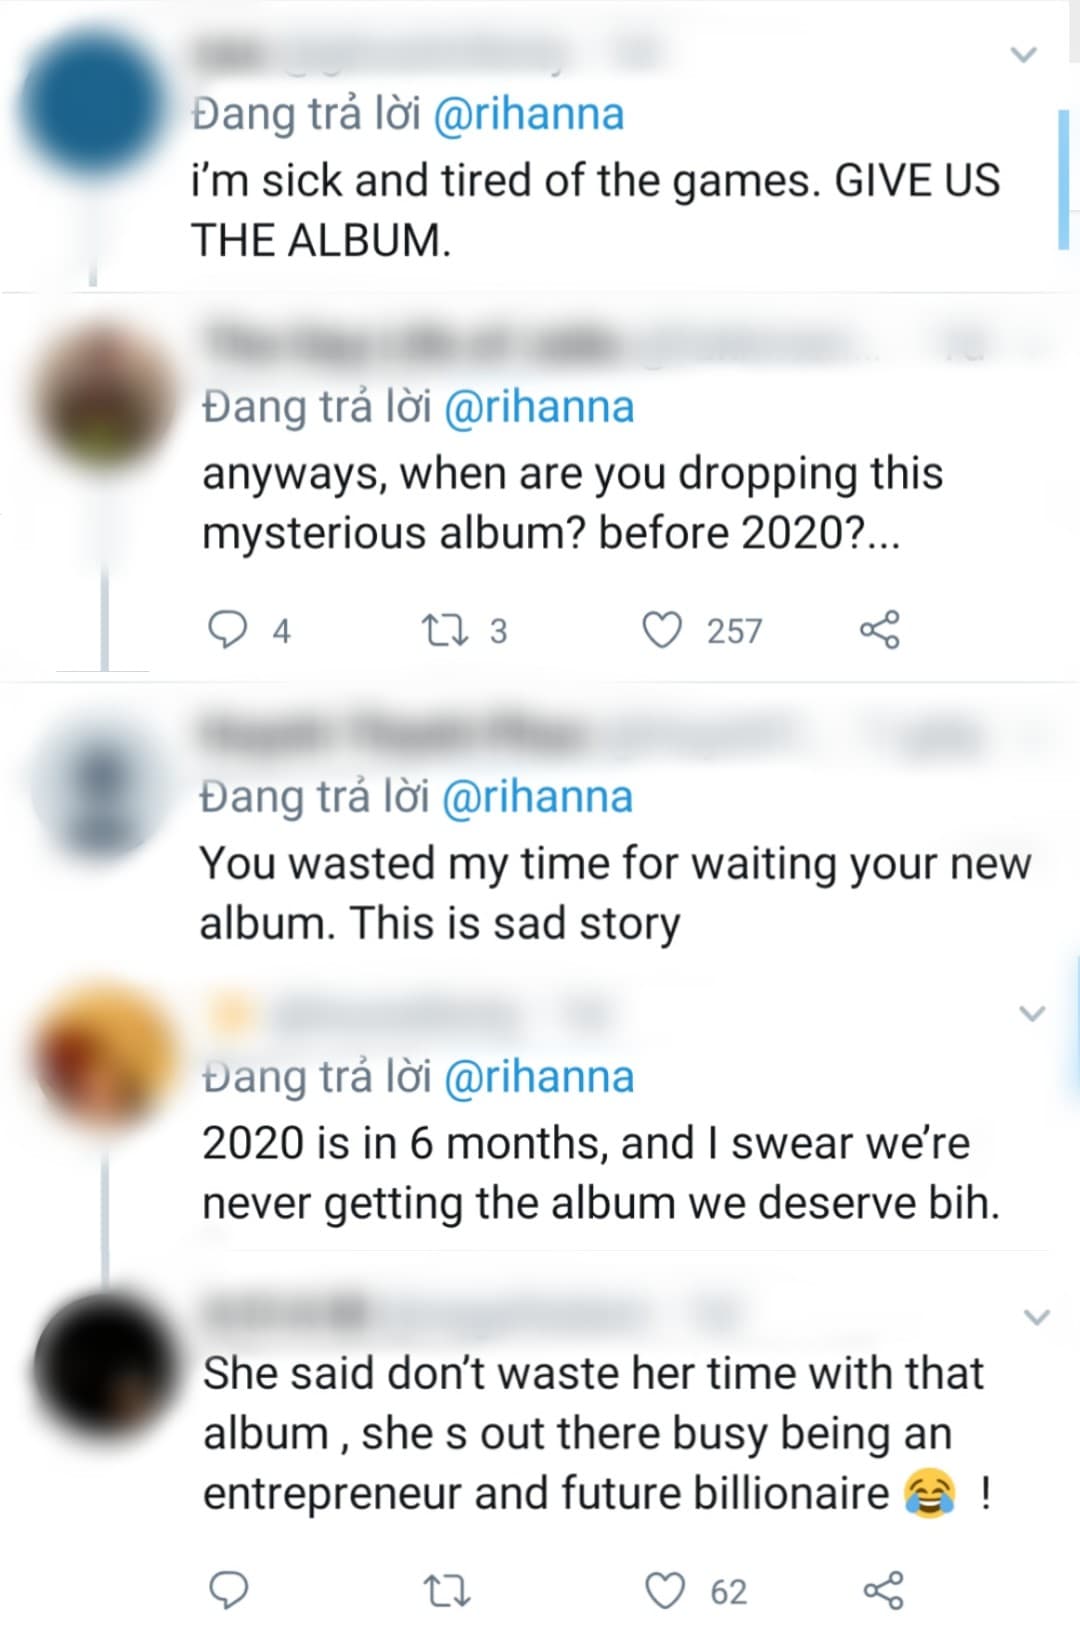
Task: Tap @rihanna link in '2020 is in 6 months' tweet
Action: point(538,1077)
